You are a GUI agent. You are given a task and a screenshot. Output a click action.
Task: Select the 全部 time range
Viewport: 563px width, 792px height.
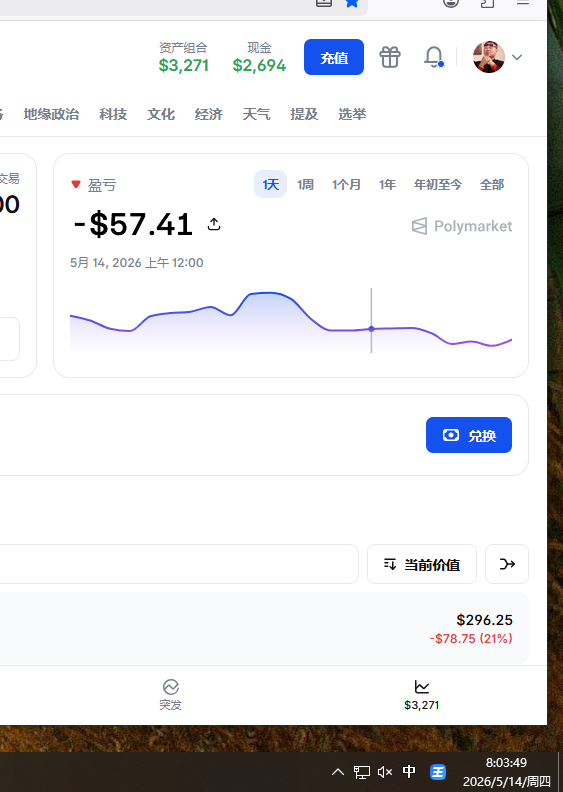point(492,184)
